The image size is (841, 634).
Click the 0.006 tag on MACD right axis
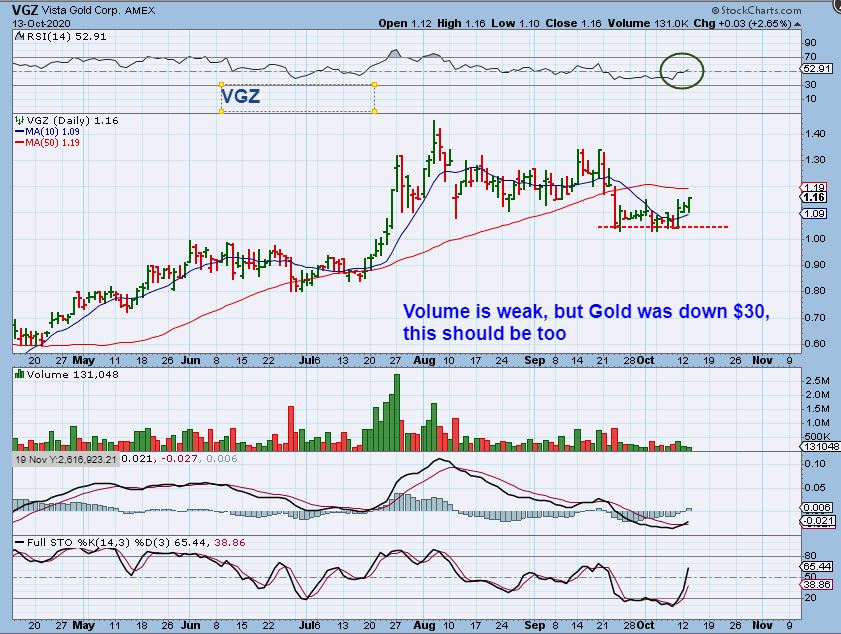(x=817, y=507)
